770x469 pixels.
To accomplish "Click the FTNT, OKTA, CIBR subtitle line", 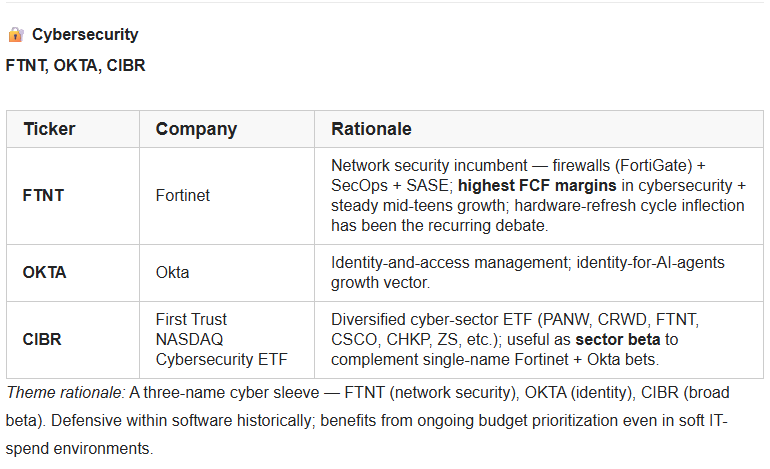I will [76, 65].
